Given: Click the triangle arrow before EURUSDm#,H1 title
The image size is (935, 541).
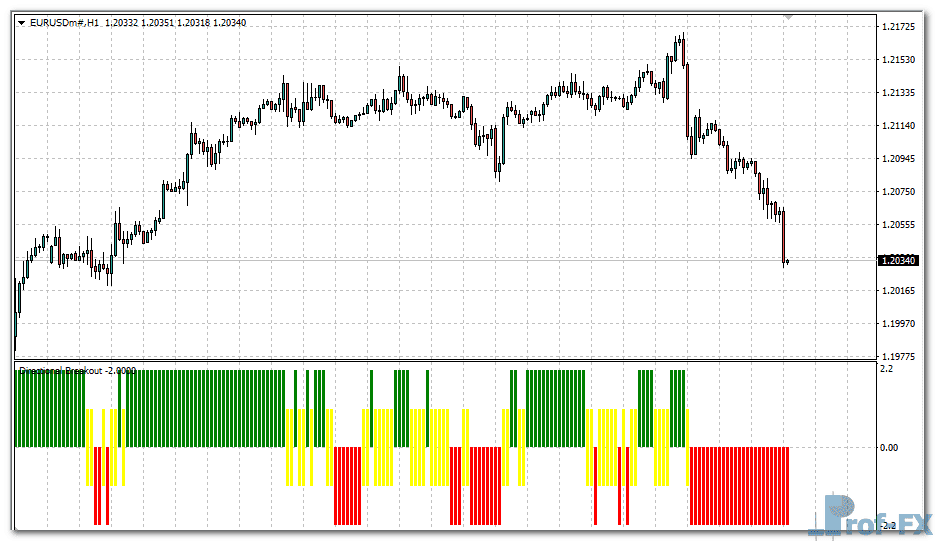Looking at the screenshot, I should [22, 22].
